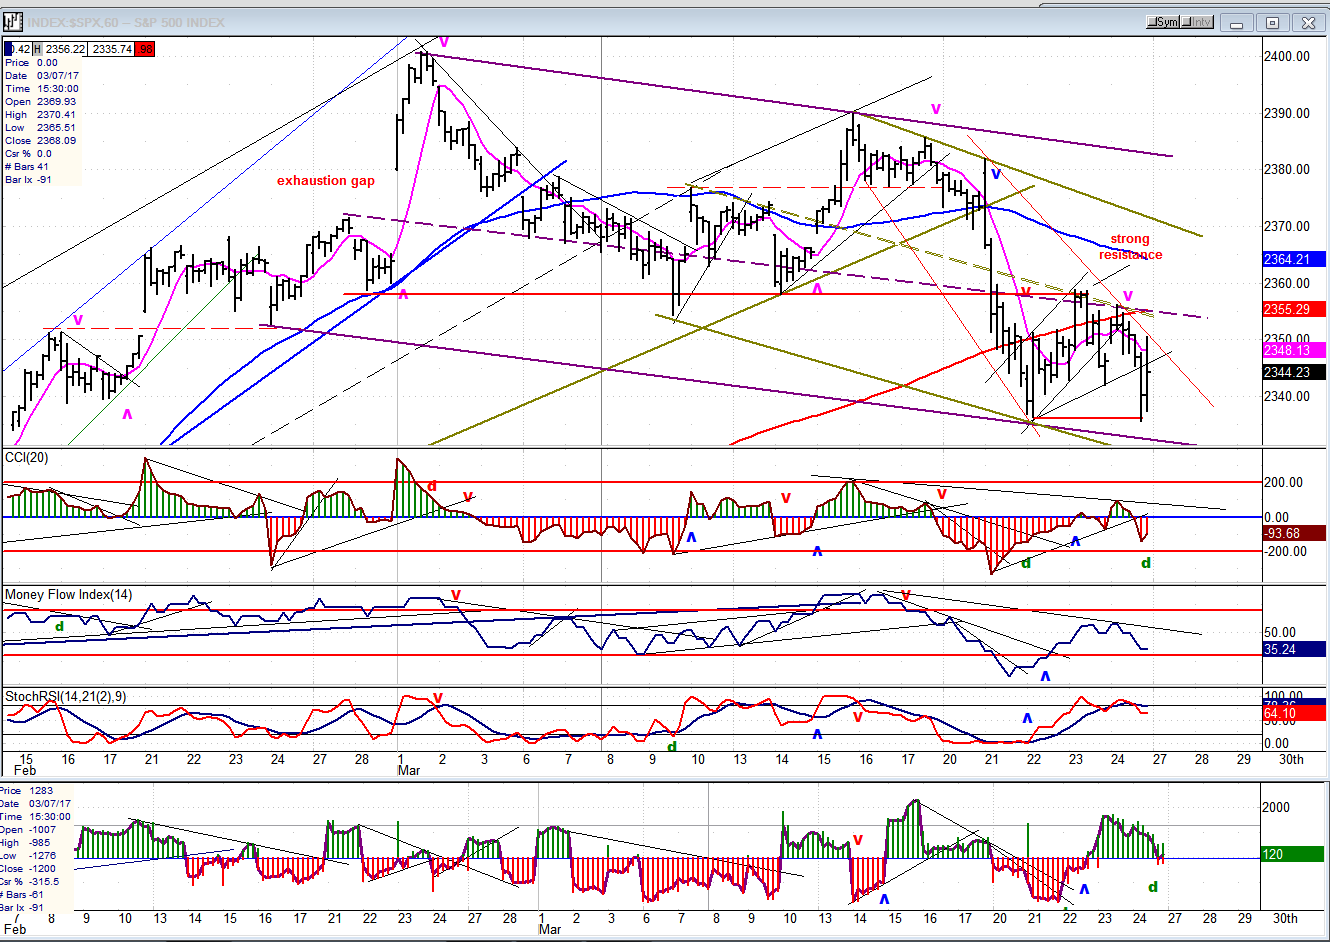Click the # Bars -61 row in bottom panel
This screenshot has width=1330, height=942.
coord(24,895)
